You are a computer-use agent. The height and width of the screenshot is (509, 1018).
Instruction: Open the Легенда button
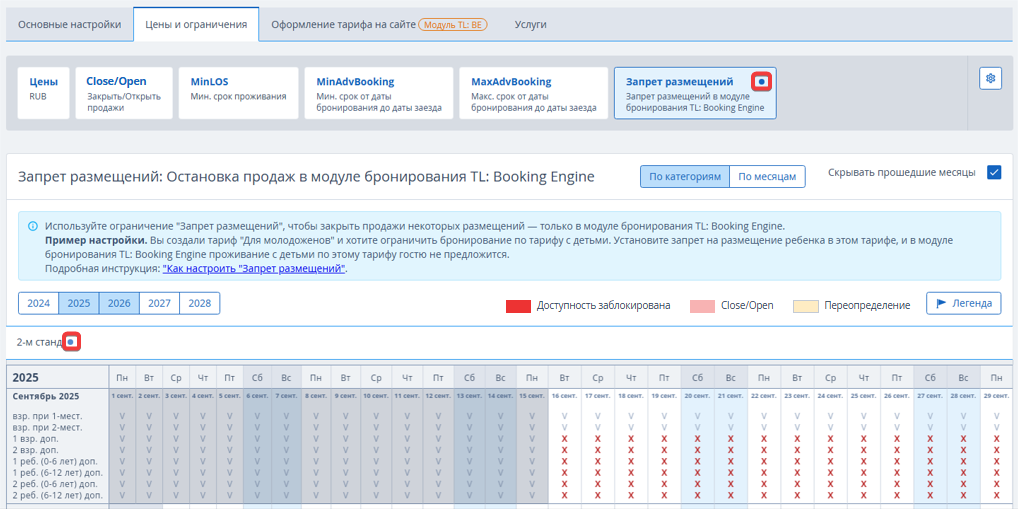[x=963, y=303]
